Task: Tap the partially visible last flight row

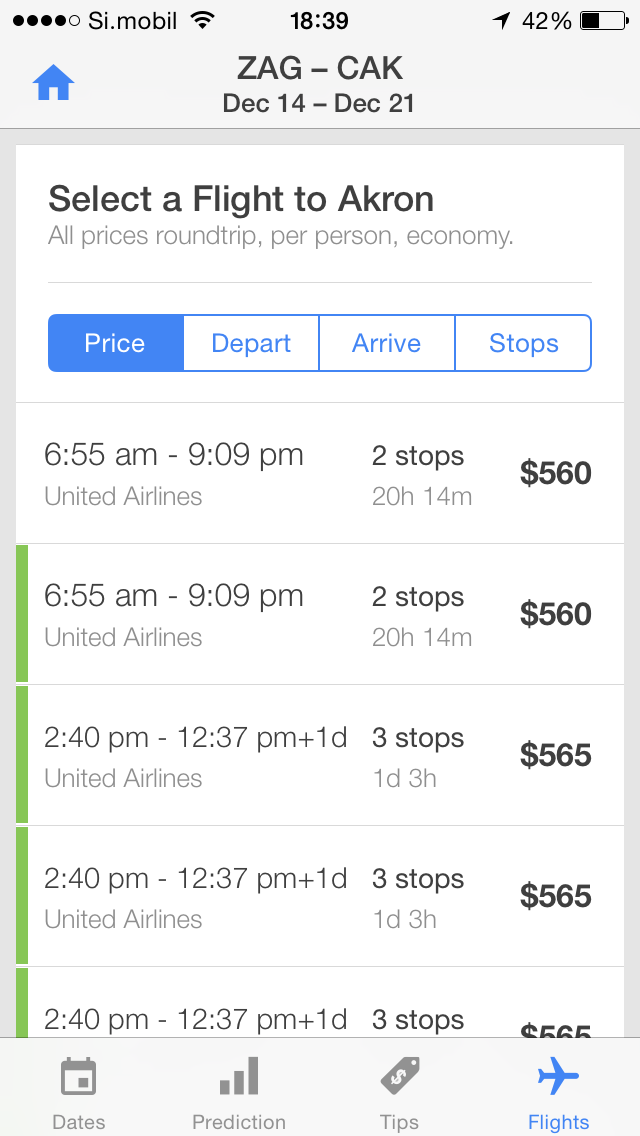Action: click(320, 1002)
